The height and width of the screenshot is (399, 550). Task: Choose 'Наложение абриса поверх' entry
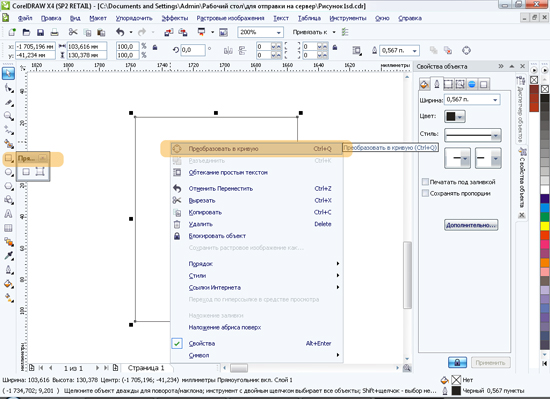pos(257,327)
